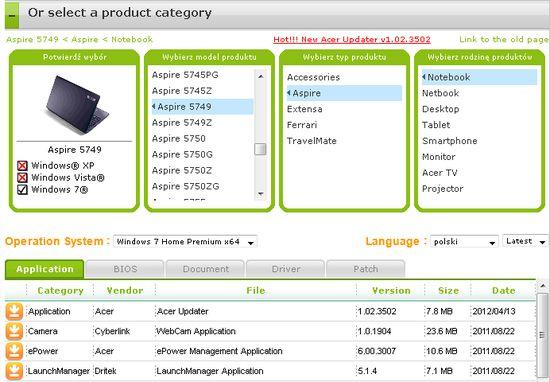Toggle the Windows XP checkbox

click(22, 166)
